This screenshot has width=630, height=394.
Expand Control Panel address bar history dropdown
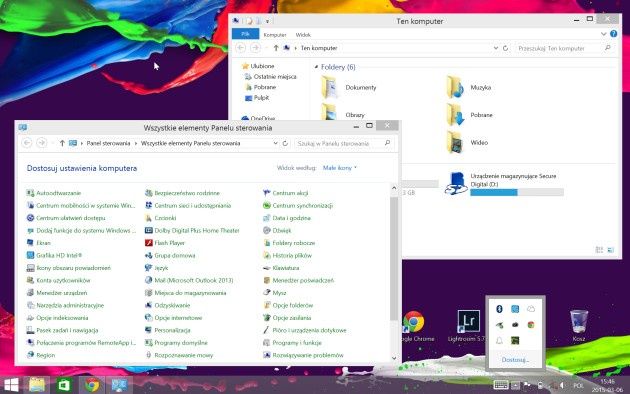[276, 143]
